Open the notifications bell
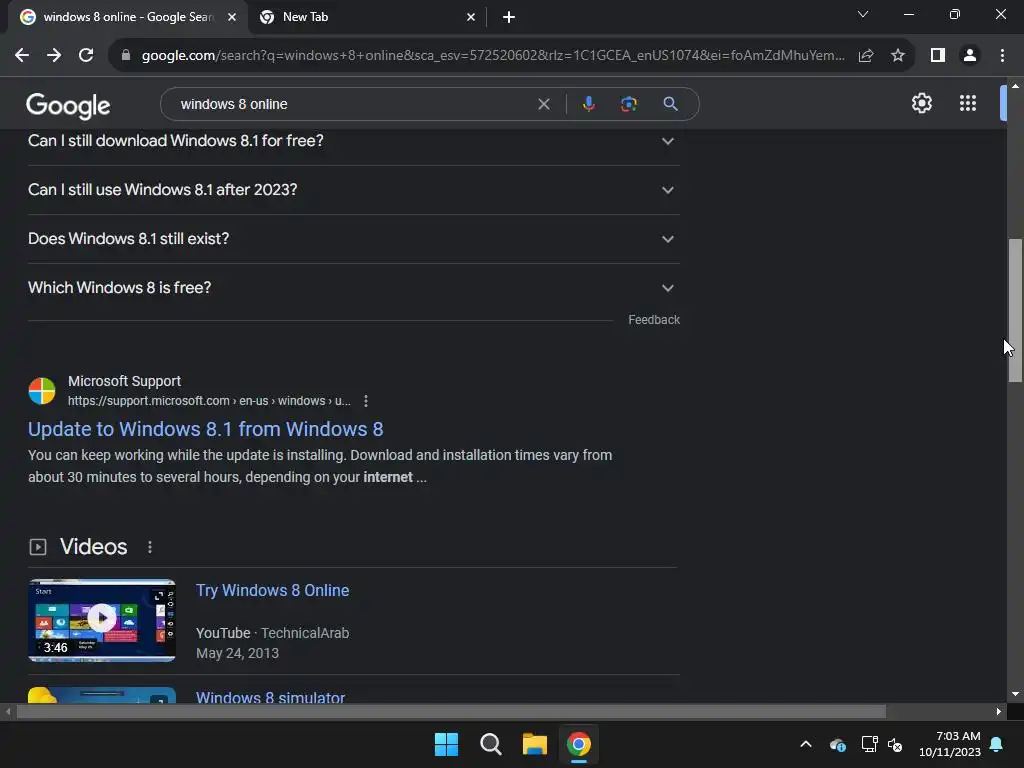Viewport: 1024px width, 768px height. tap(997, 744)
